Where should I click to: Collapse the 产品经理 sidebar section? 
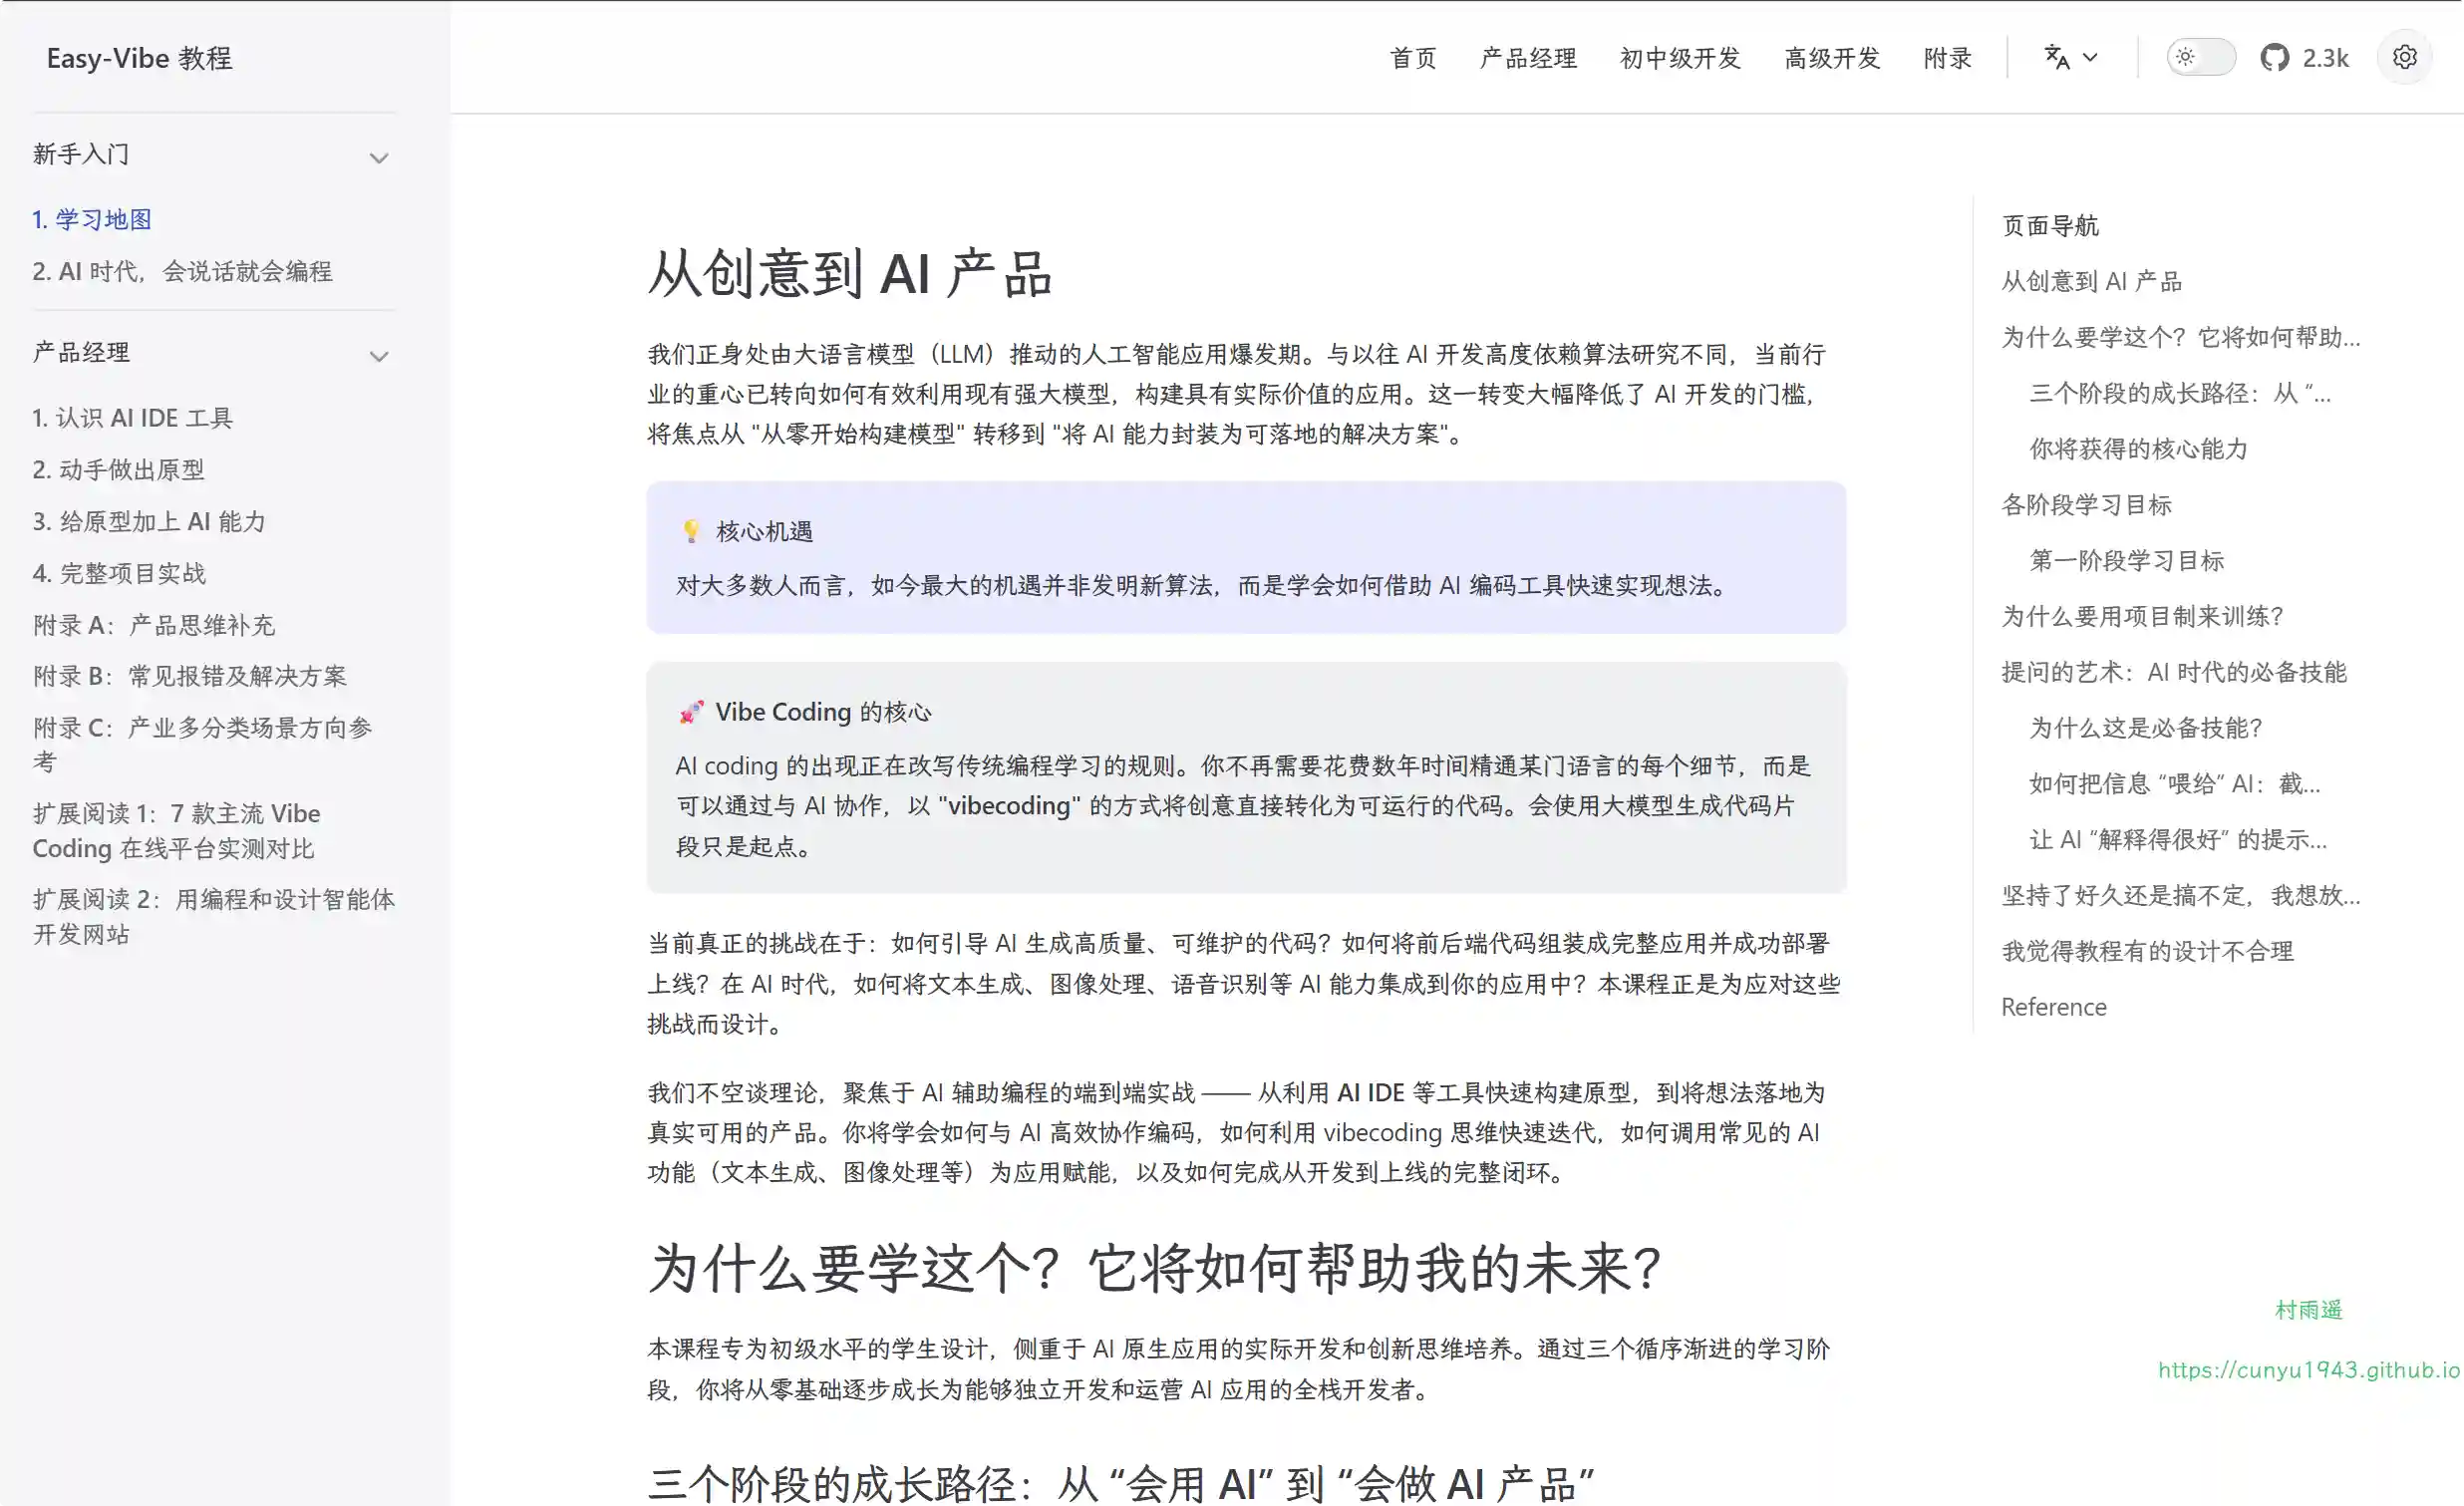click(379, 355)
